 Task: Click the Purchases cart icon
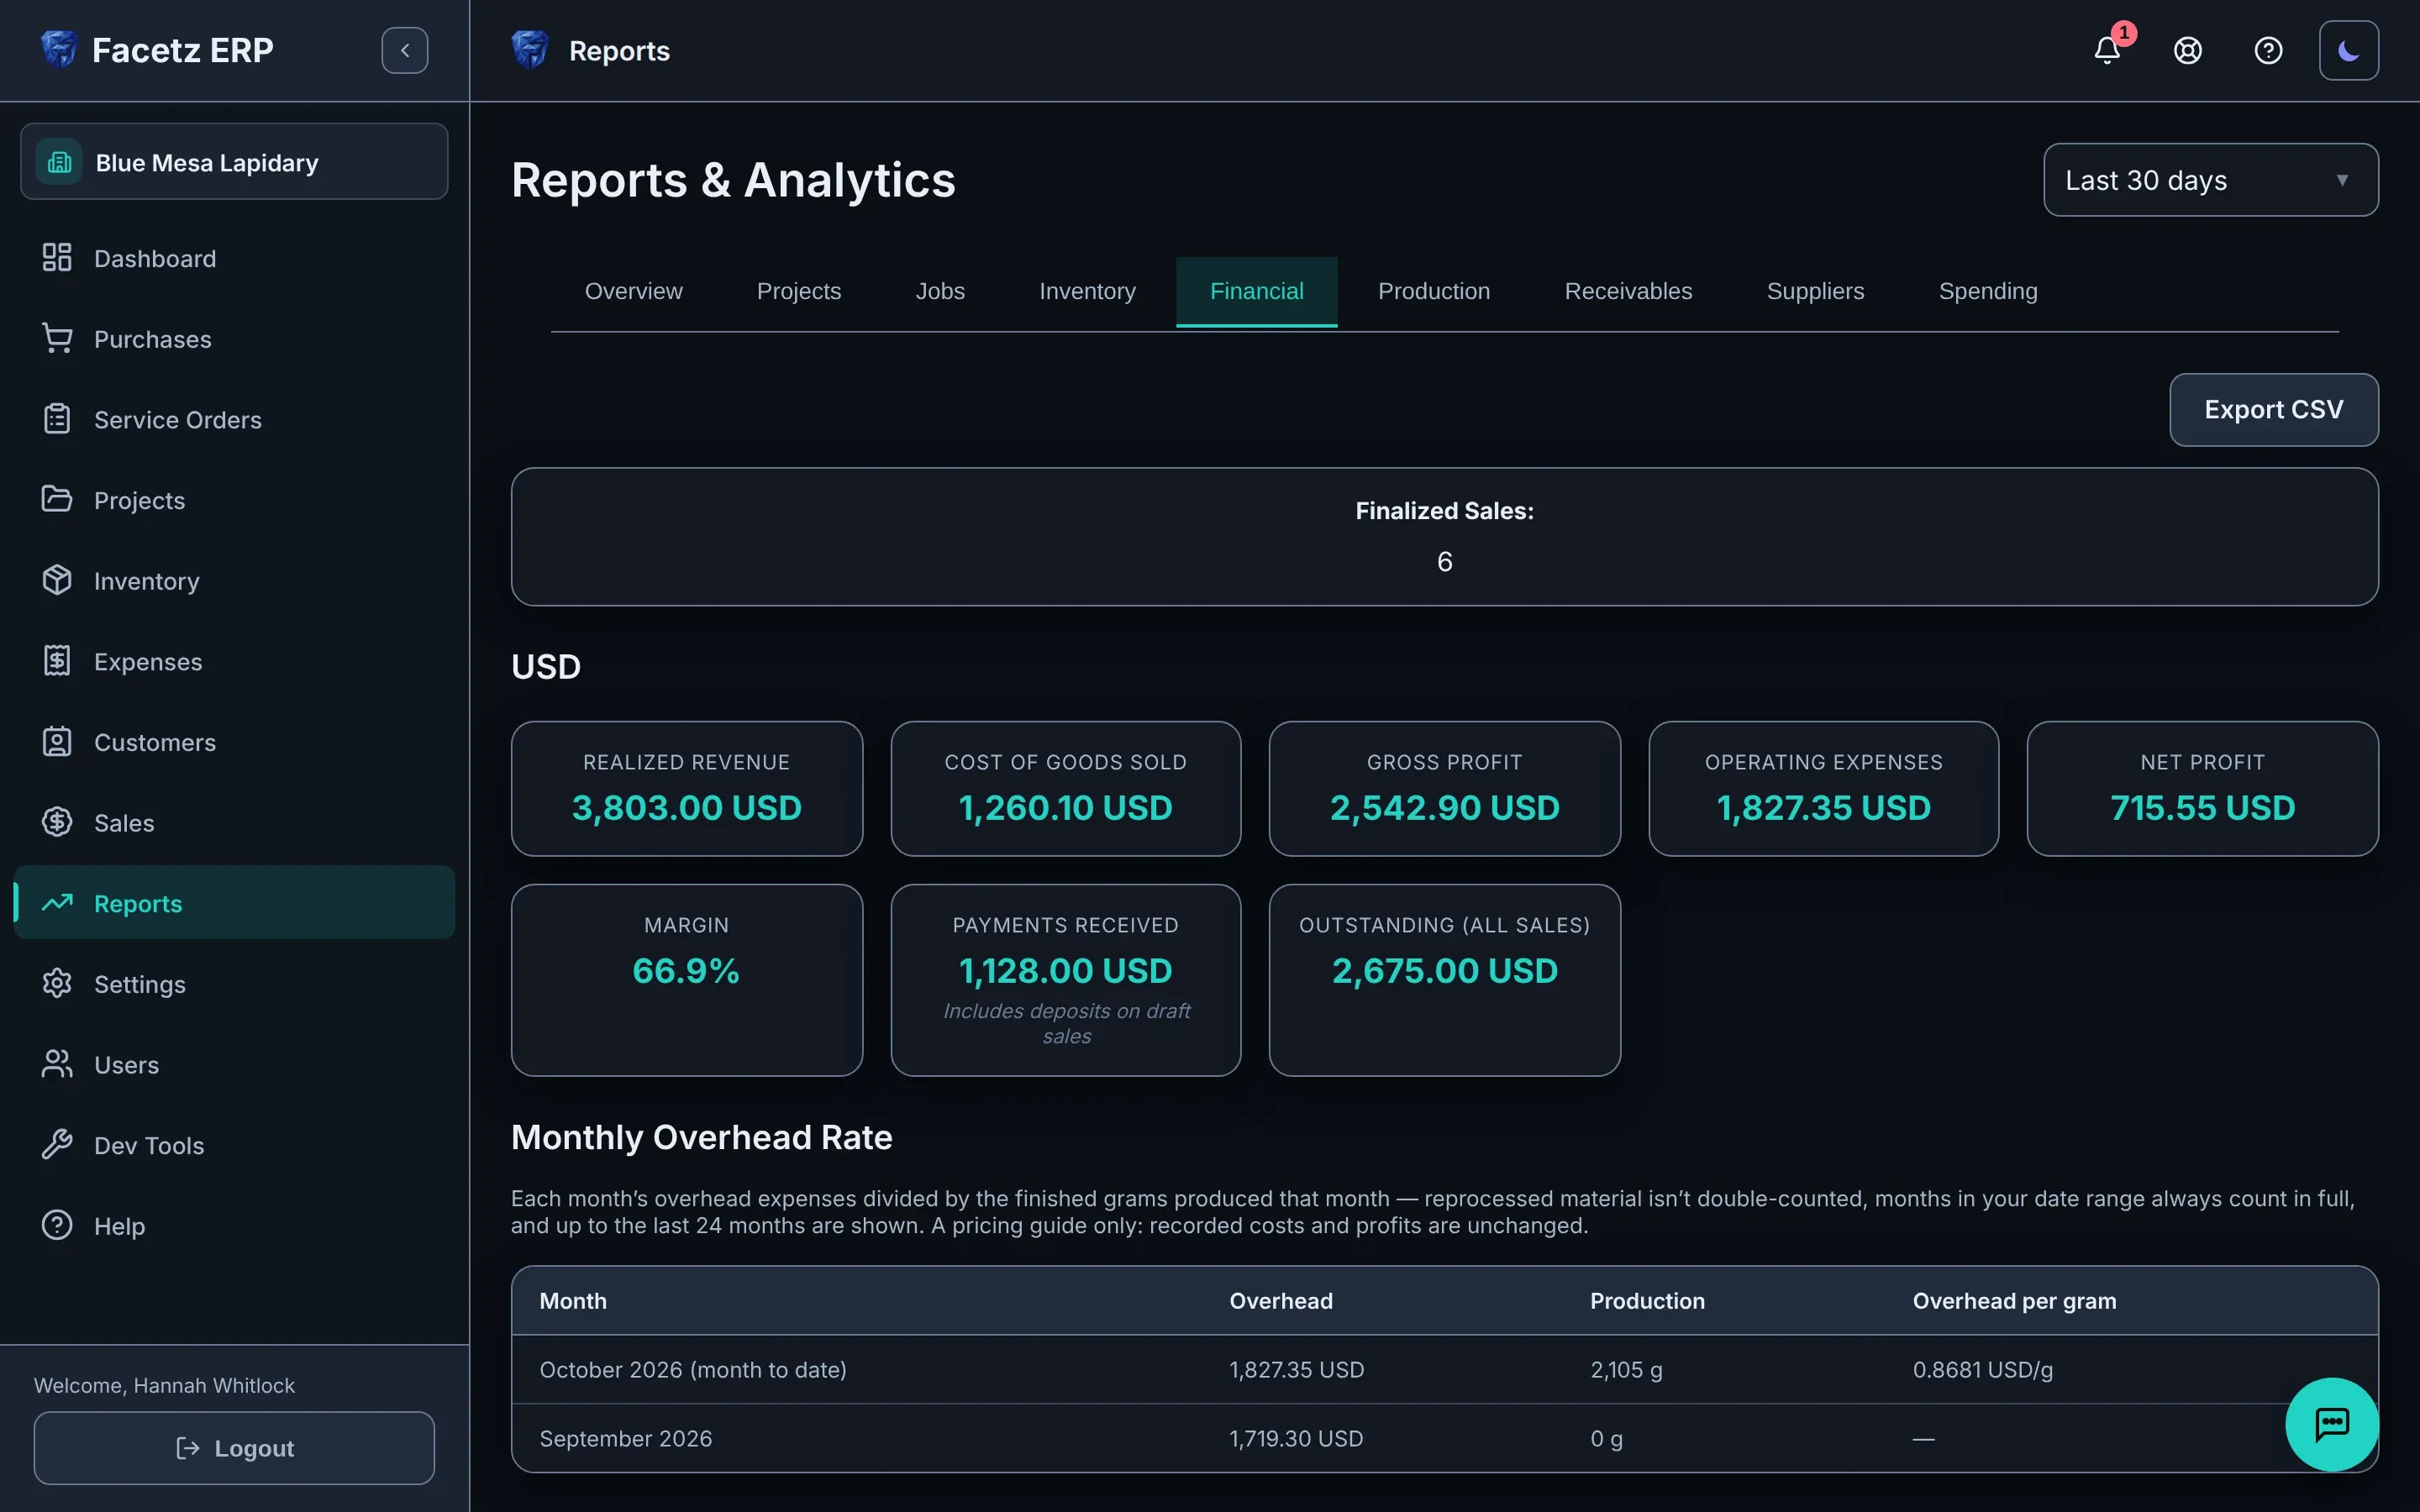[x=57, y=339]
